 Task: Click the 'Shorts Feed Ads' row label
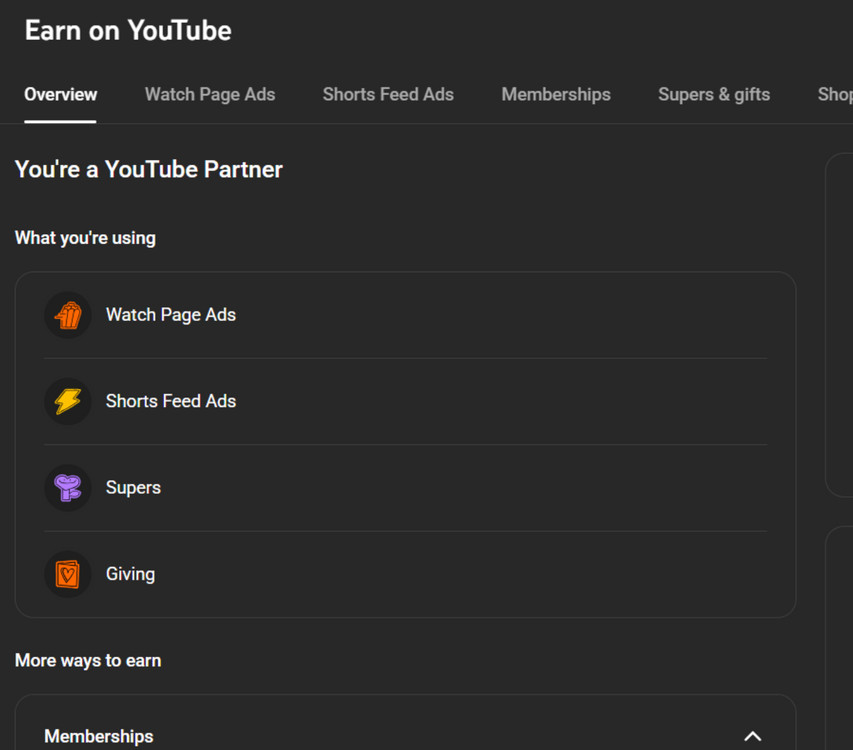pos(171,401)
